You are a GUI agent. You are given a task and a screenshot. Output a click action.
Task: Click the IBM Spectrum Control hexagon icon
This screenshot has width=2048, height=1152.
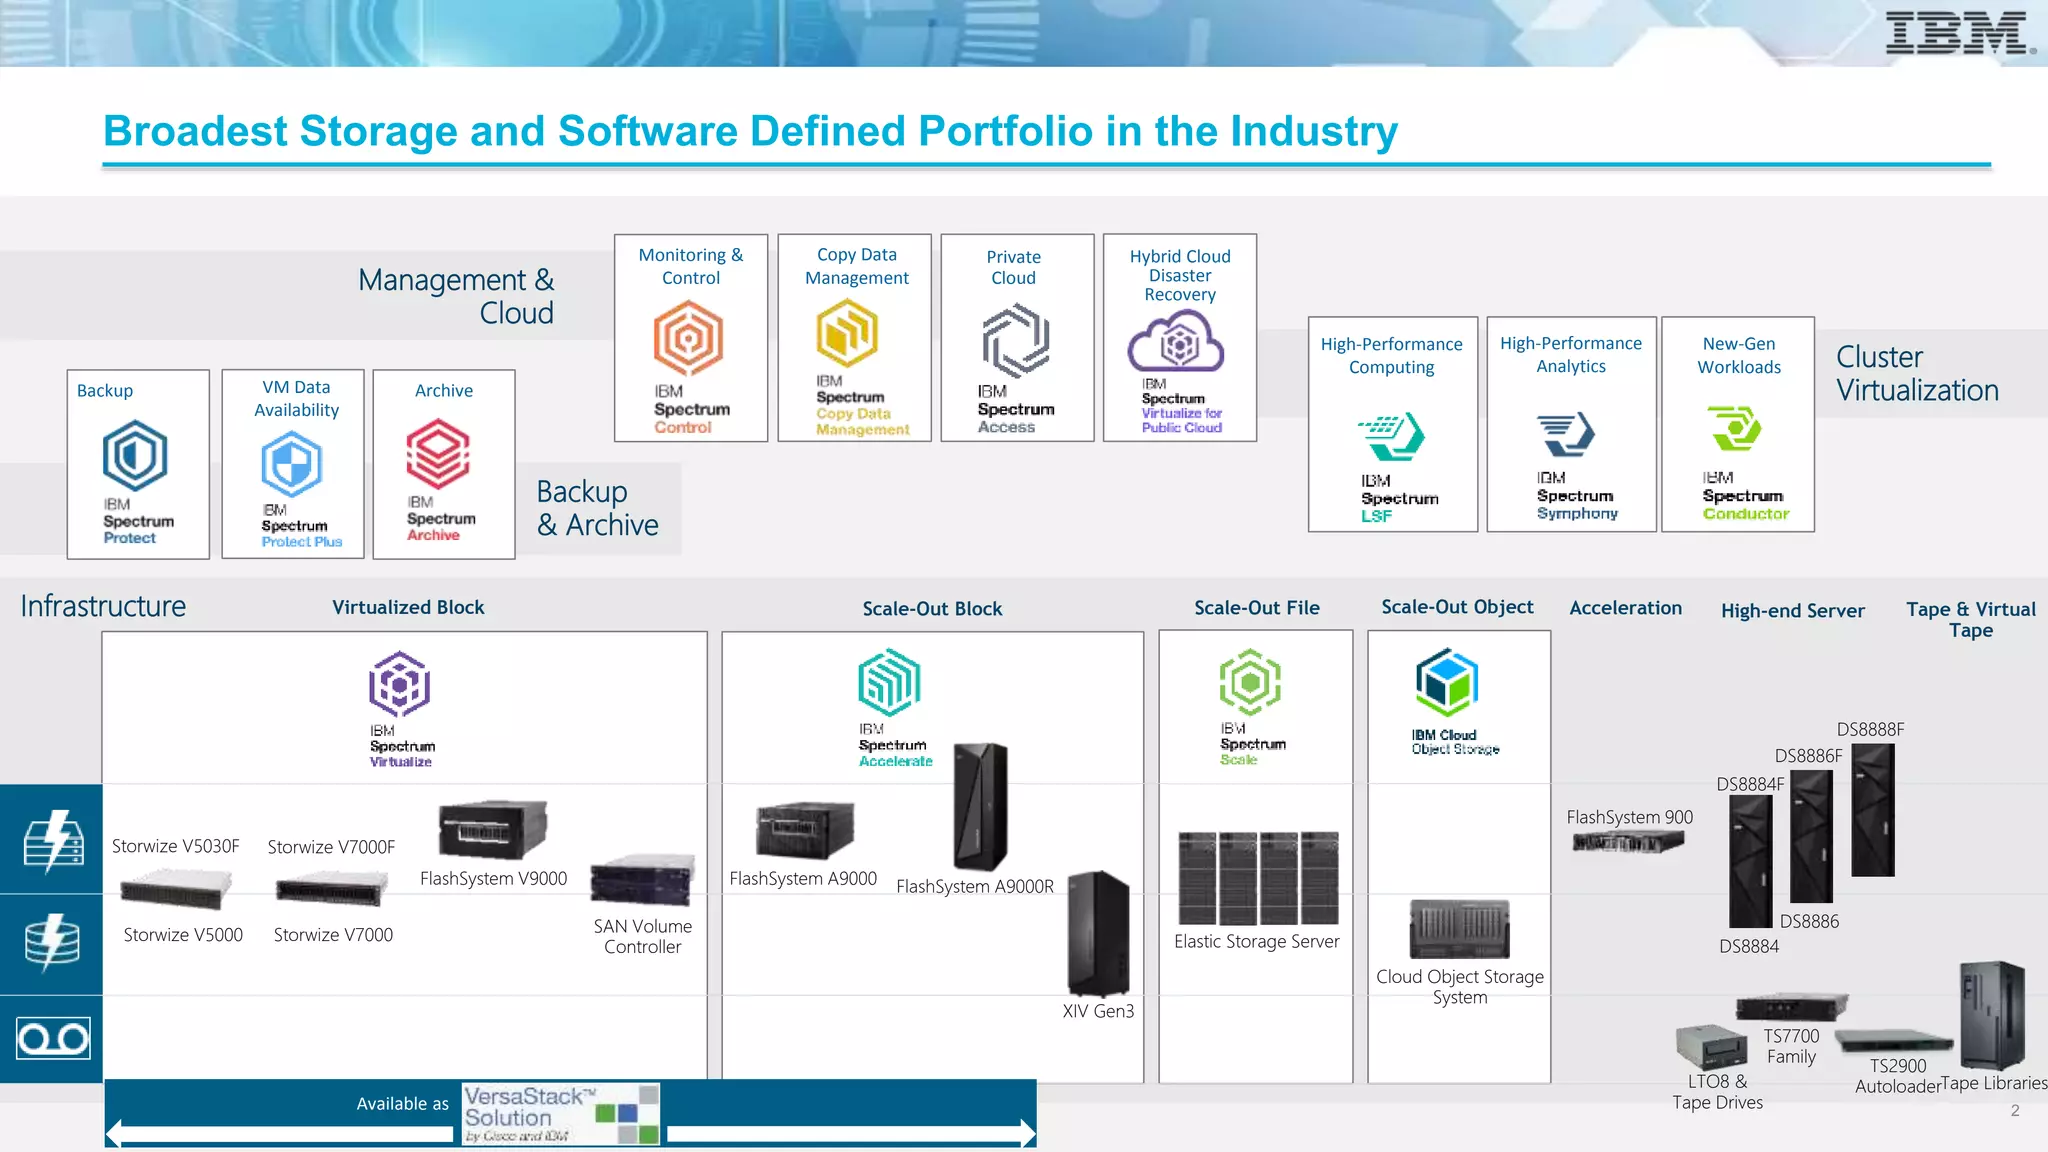(x=688, y=338)
